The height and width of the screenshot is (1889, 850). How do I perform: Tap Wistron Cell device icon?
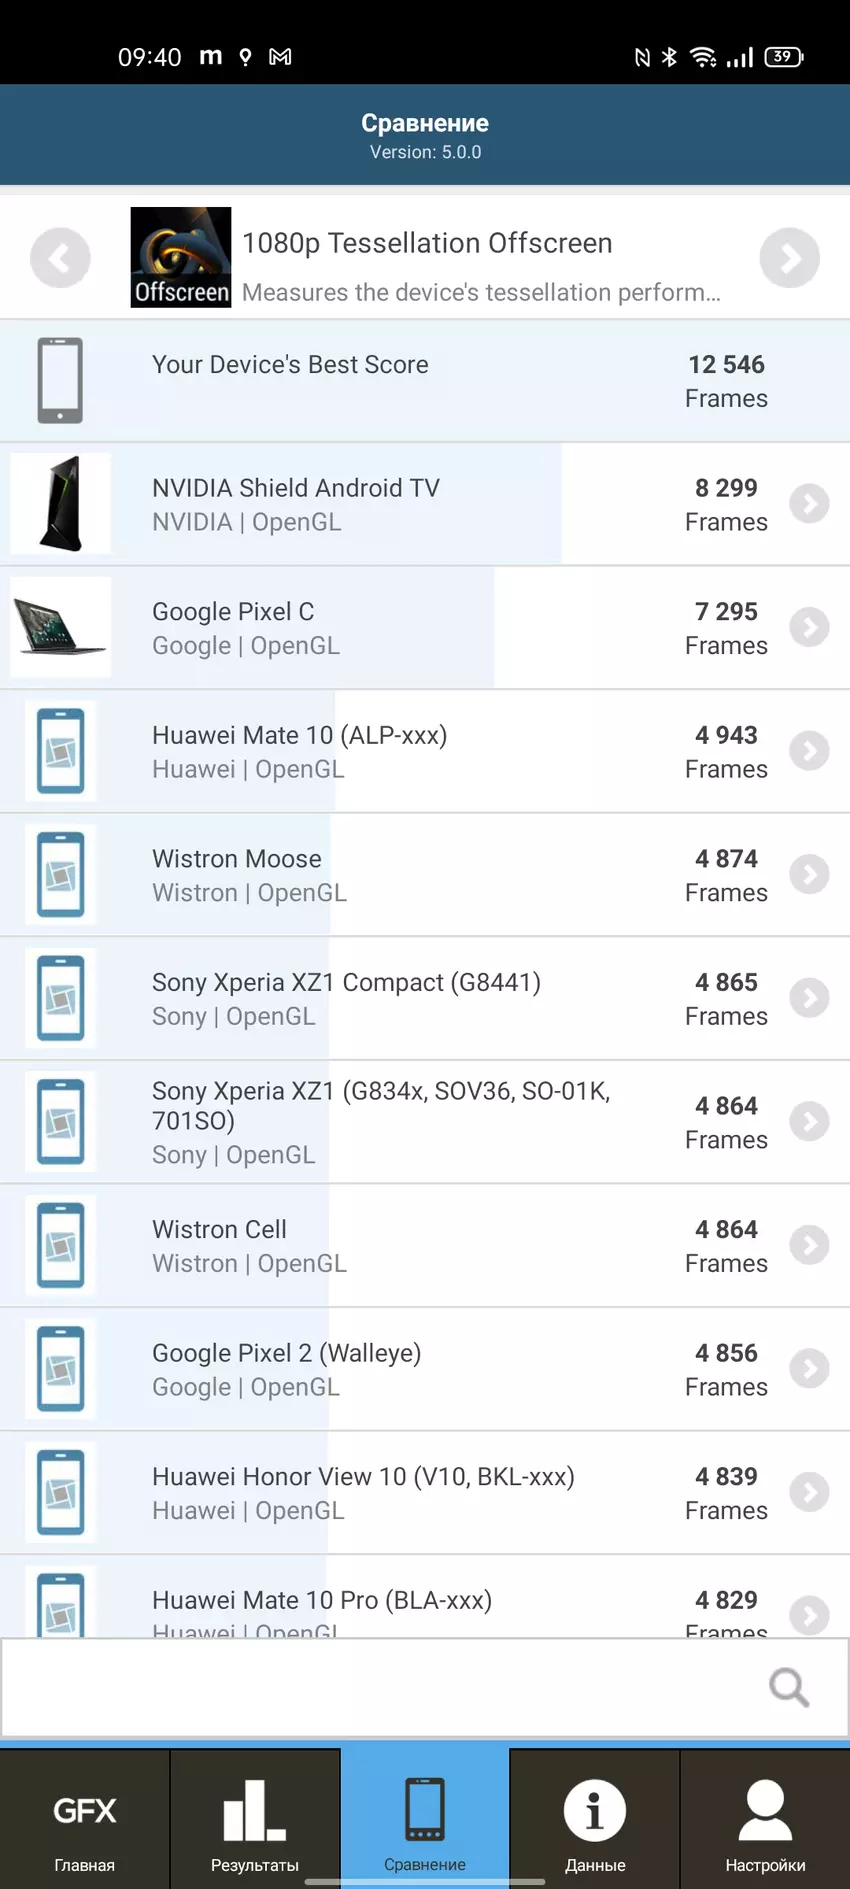click(x=61, y=1245)
